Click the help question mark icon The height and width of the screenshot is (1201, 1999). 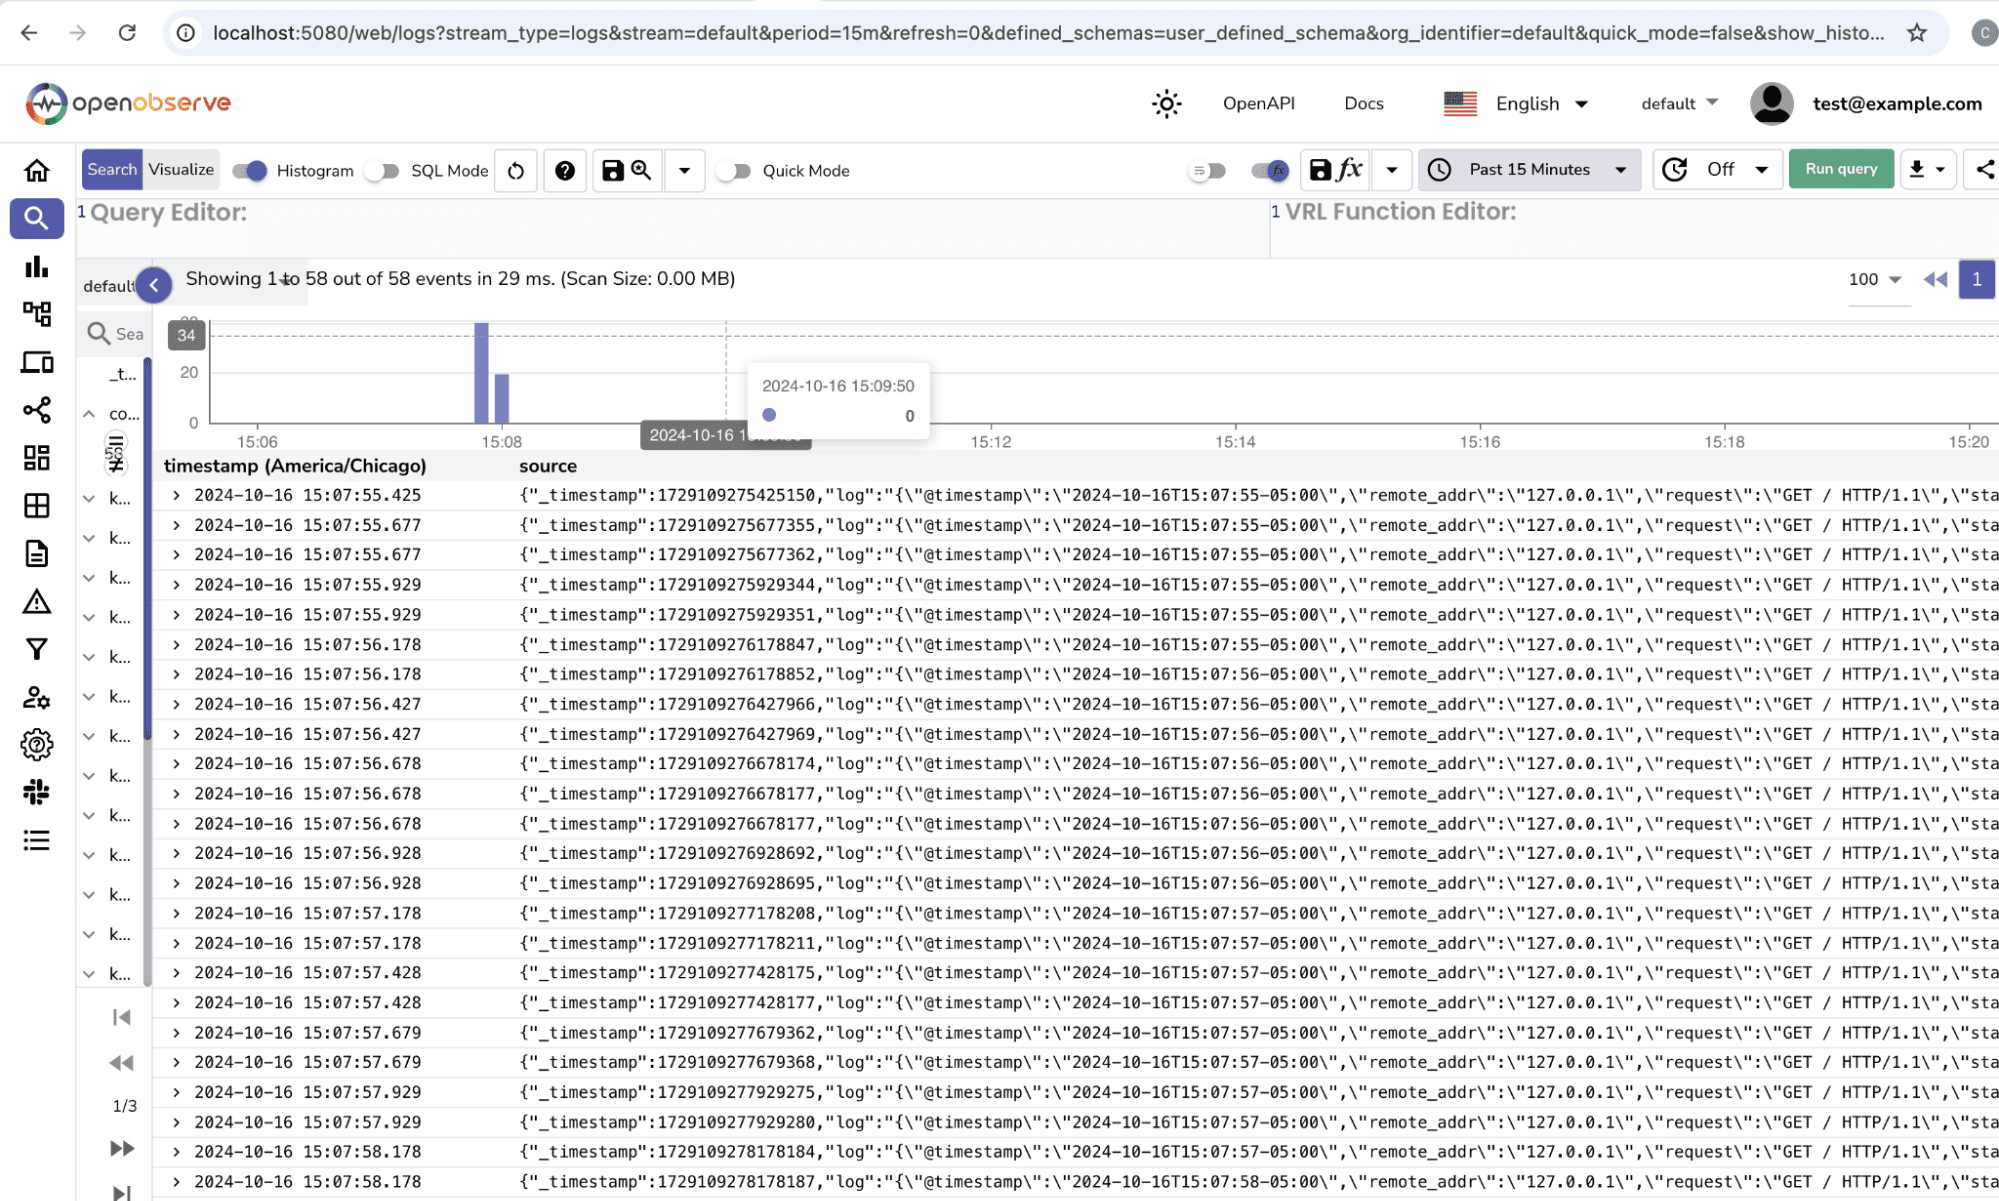coord(565,170)
